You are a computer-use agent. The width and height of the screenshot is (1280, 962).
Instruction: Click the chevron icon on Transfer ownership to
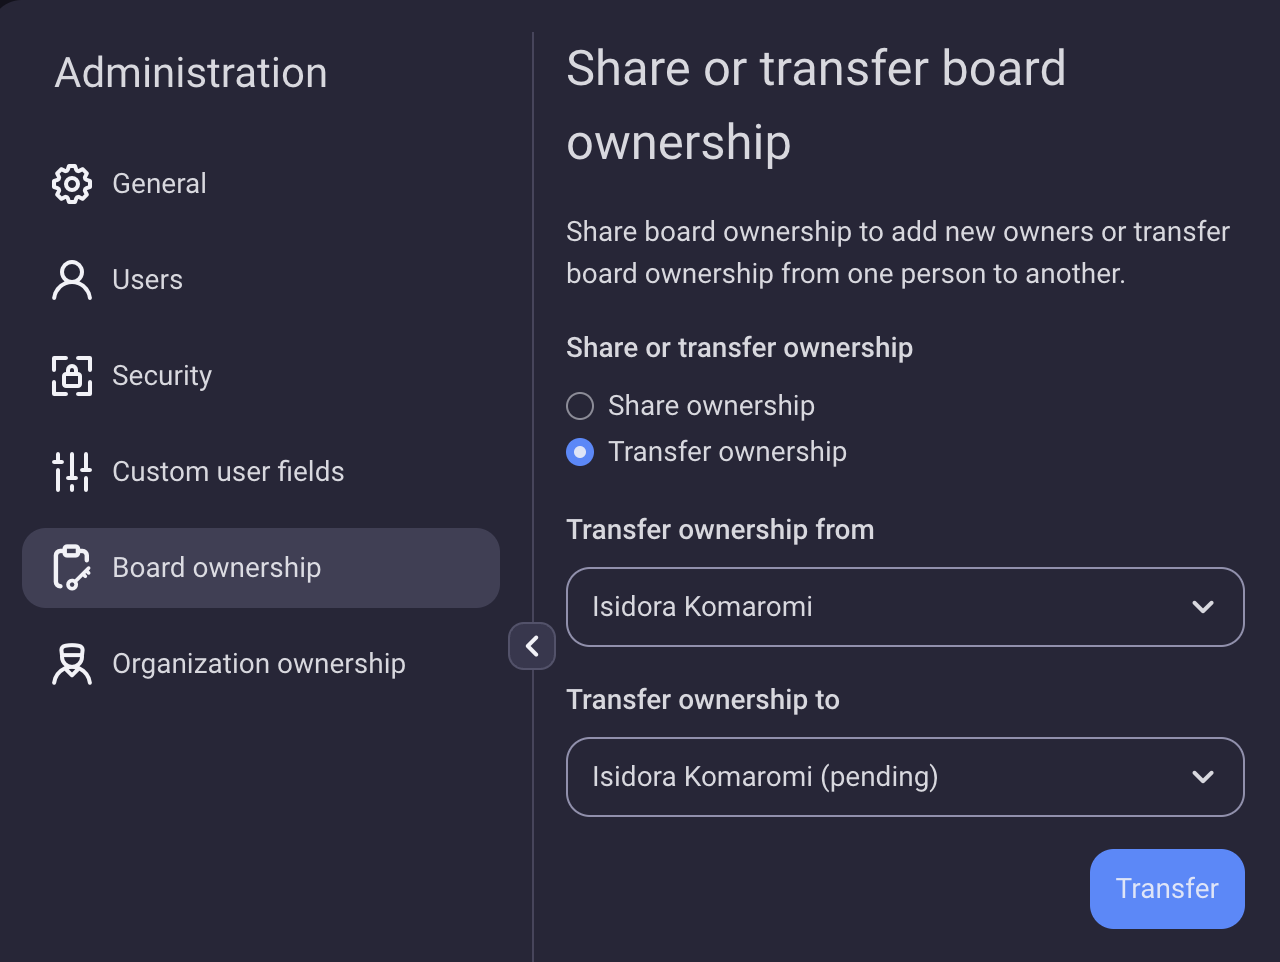click(x=1203, y=777)
